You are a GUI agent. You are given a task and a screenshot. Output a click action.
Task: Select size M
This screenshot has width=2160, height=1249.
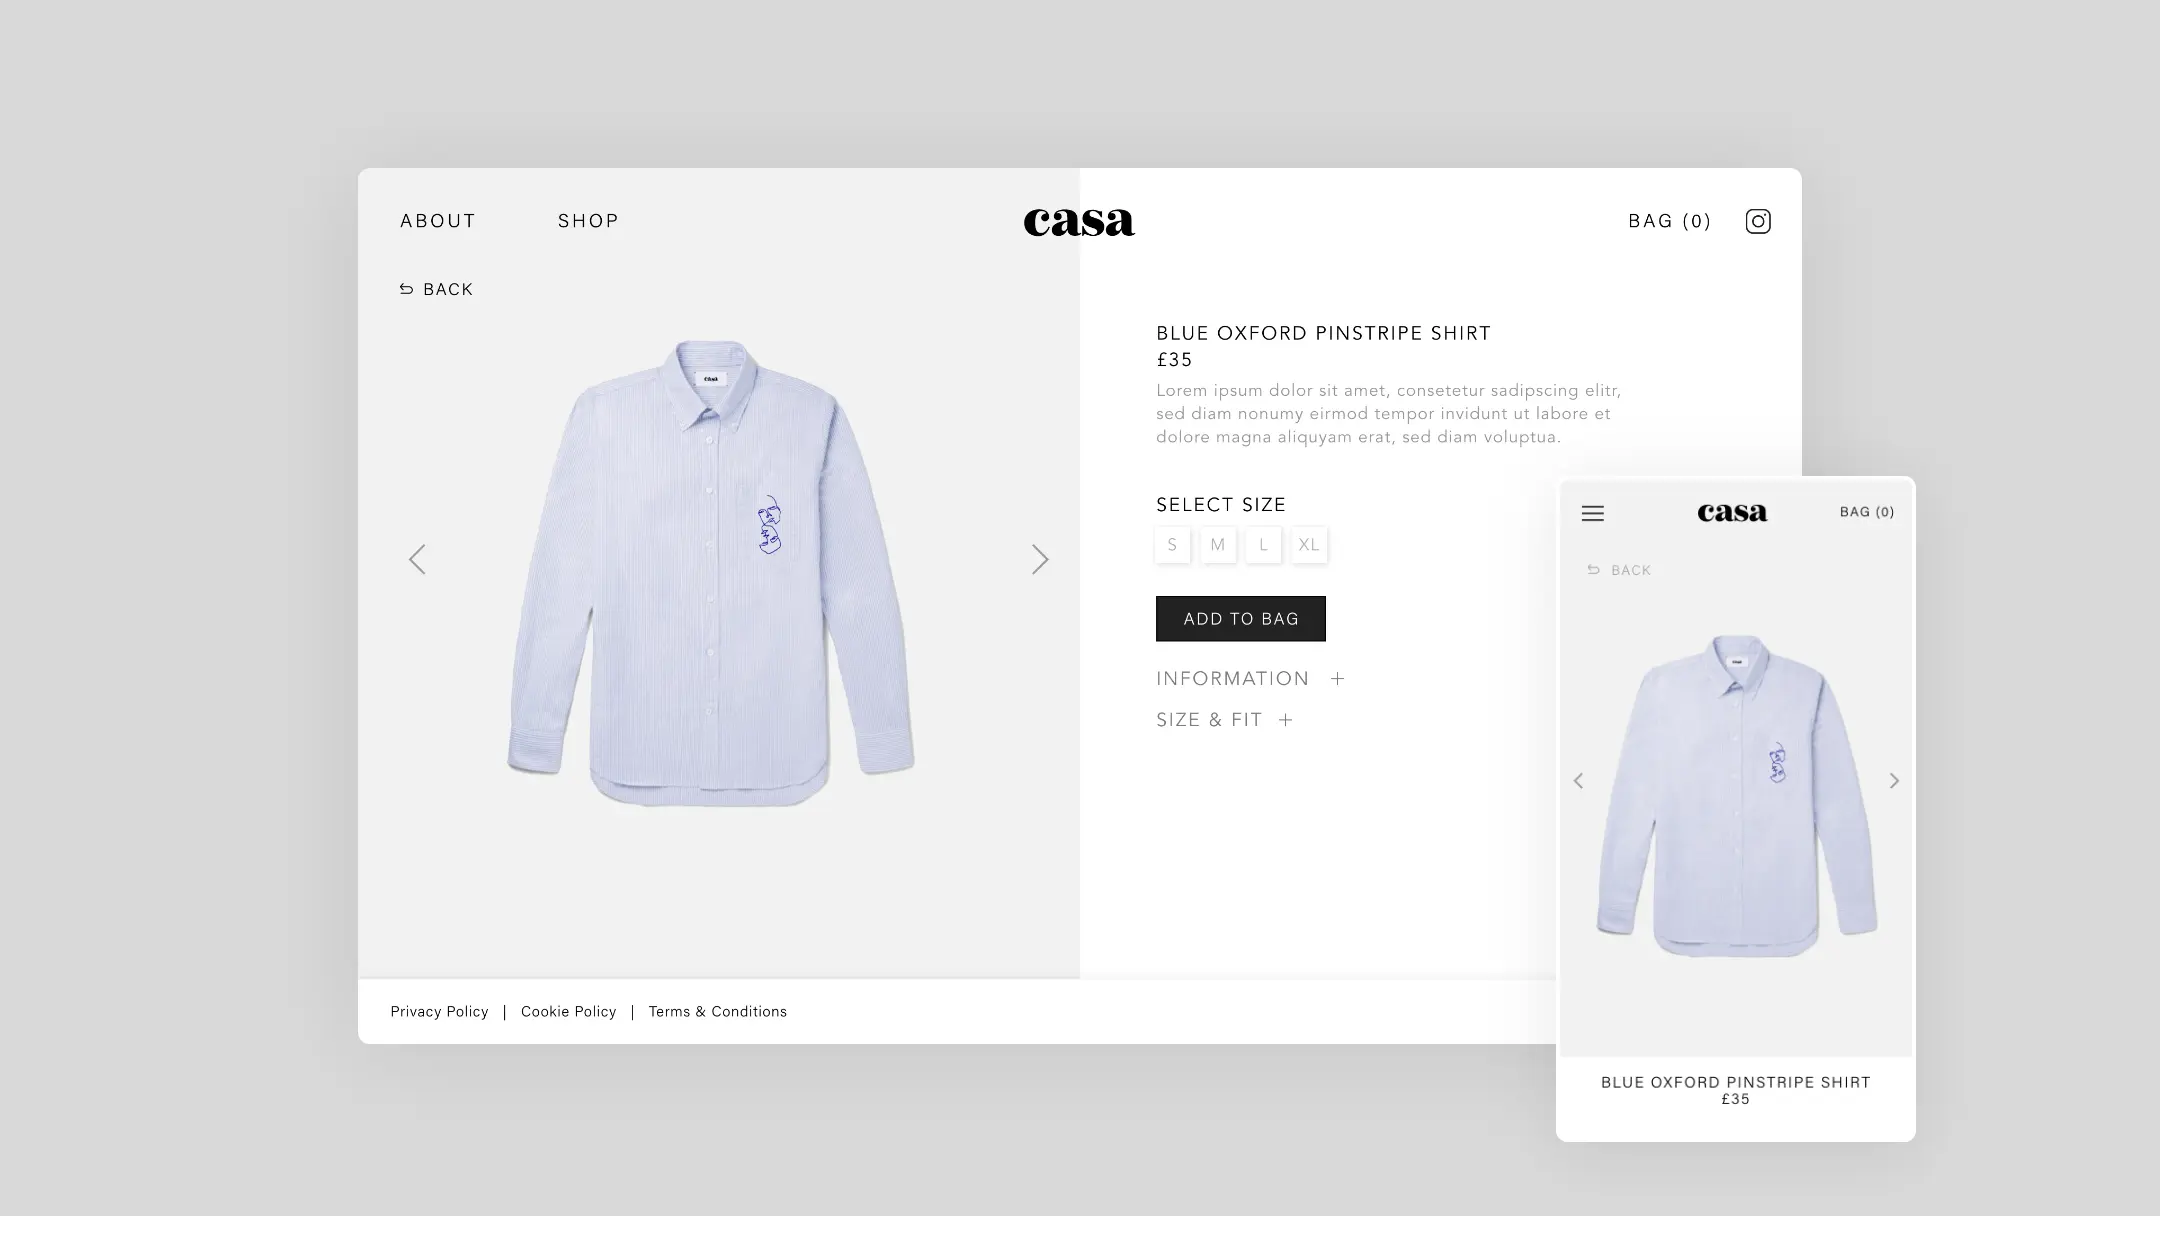(x=1218, y=545)
